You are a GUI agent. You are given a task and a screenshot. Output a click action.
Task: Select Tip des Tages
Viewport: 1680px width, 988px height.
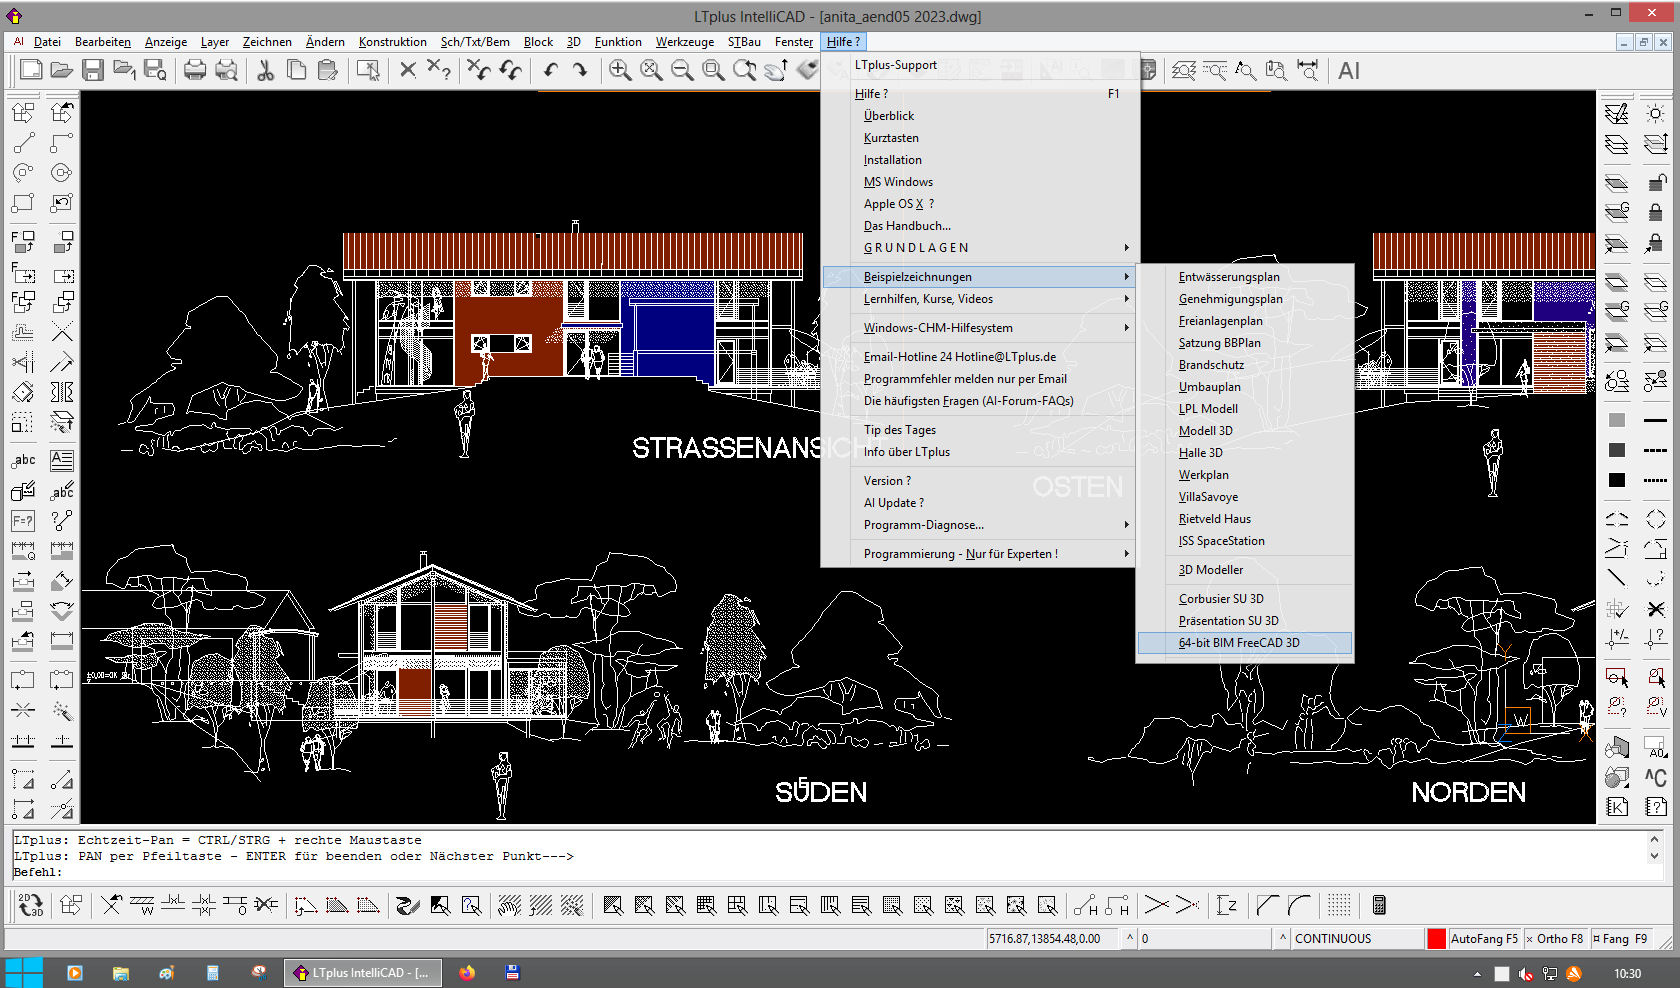(x=979, y=430)
